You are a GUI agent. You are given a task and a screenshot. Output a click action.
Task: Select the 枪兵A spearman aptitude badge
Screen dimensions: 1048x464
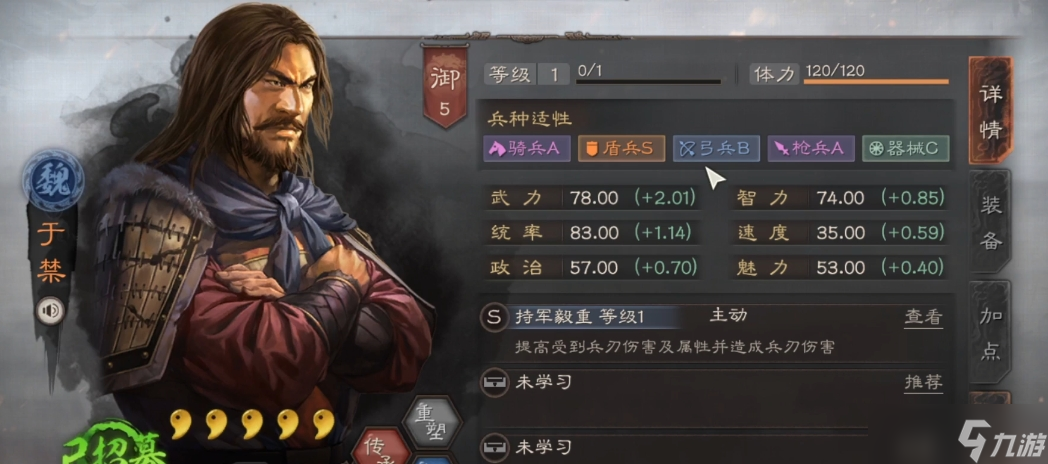click(x=811, y=148)
